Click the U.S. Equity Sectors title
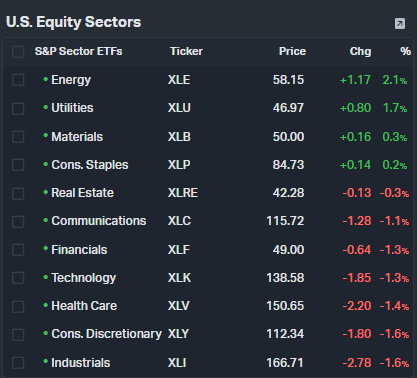This screenshot has height=378, width=417. point(74,22)
